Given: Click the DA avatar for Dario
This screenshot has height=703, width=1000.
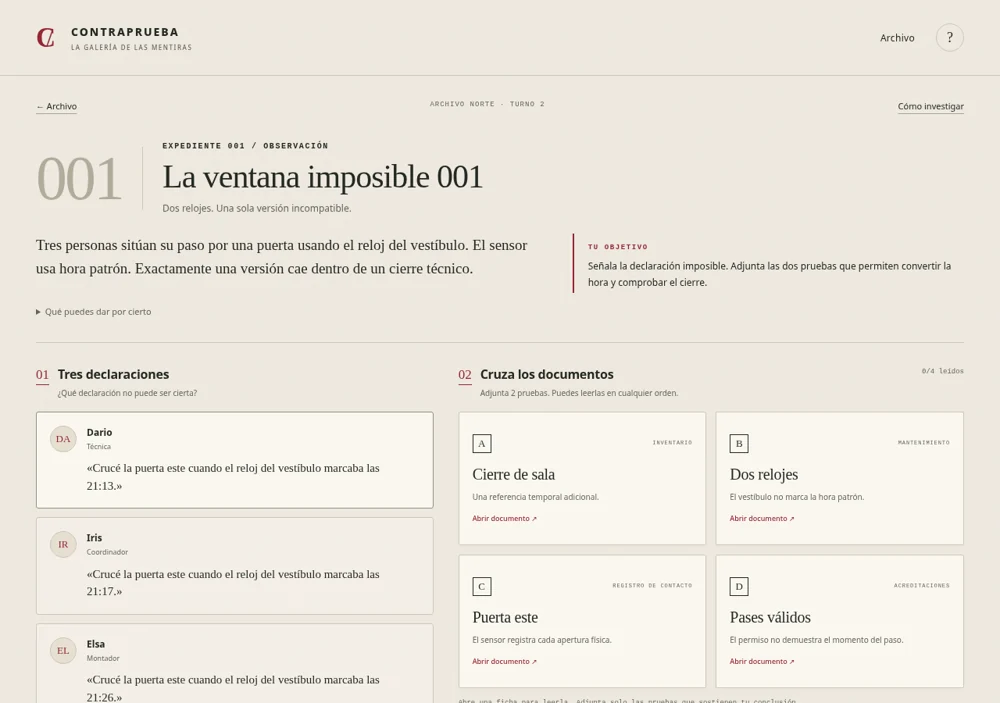Looking at the screenshot, I should 63,439.
